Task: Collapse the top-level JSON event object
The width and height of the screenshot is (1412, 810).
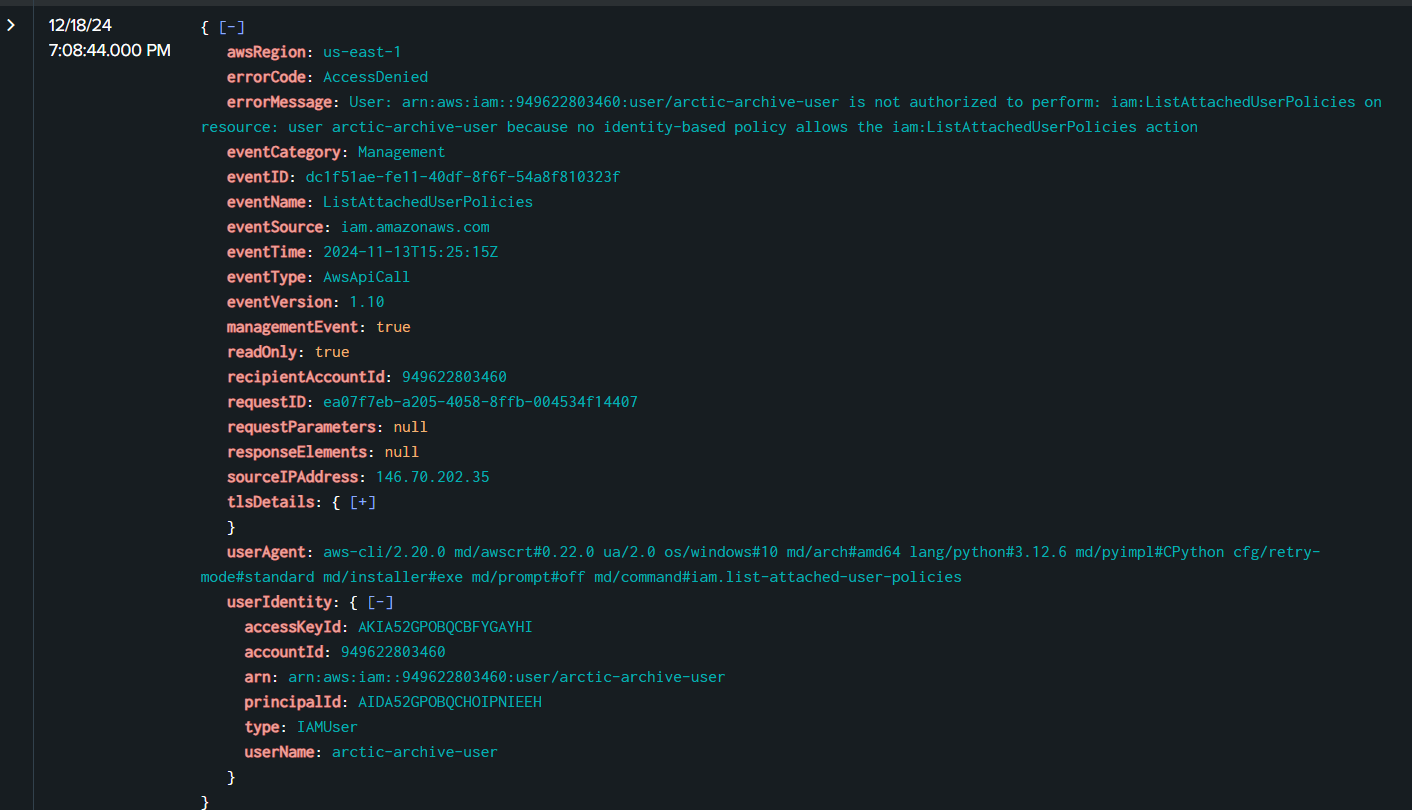Action: (x=231, y=27)
